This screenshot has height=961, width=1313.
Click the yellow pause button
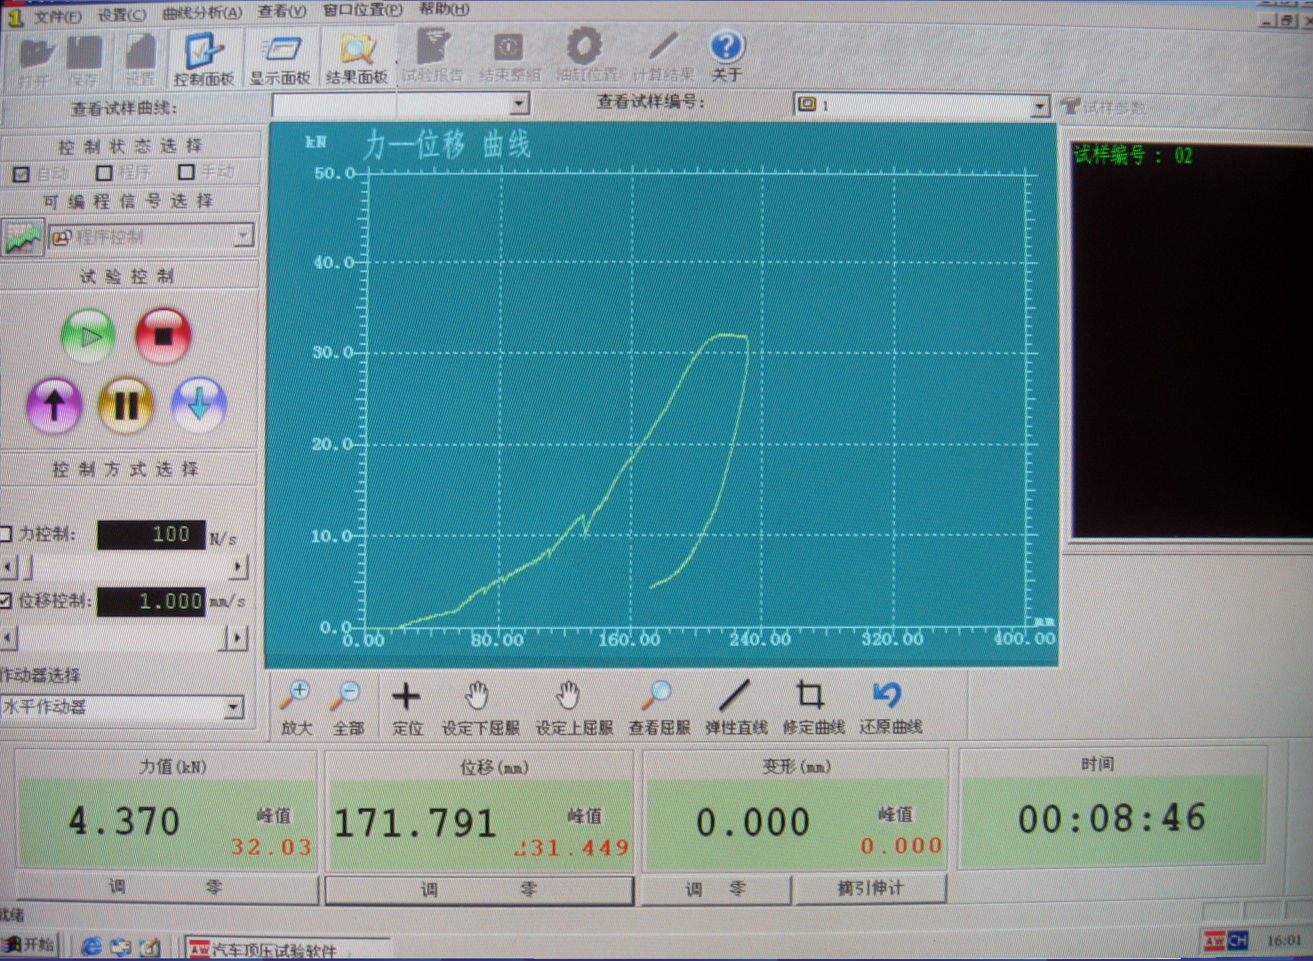tap(126, 405)
